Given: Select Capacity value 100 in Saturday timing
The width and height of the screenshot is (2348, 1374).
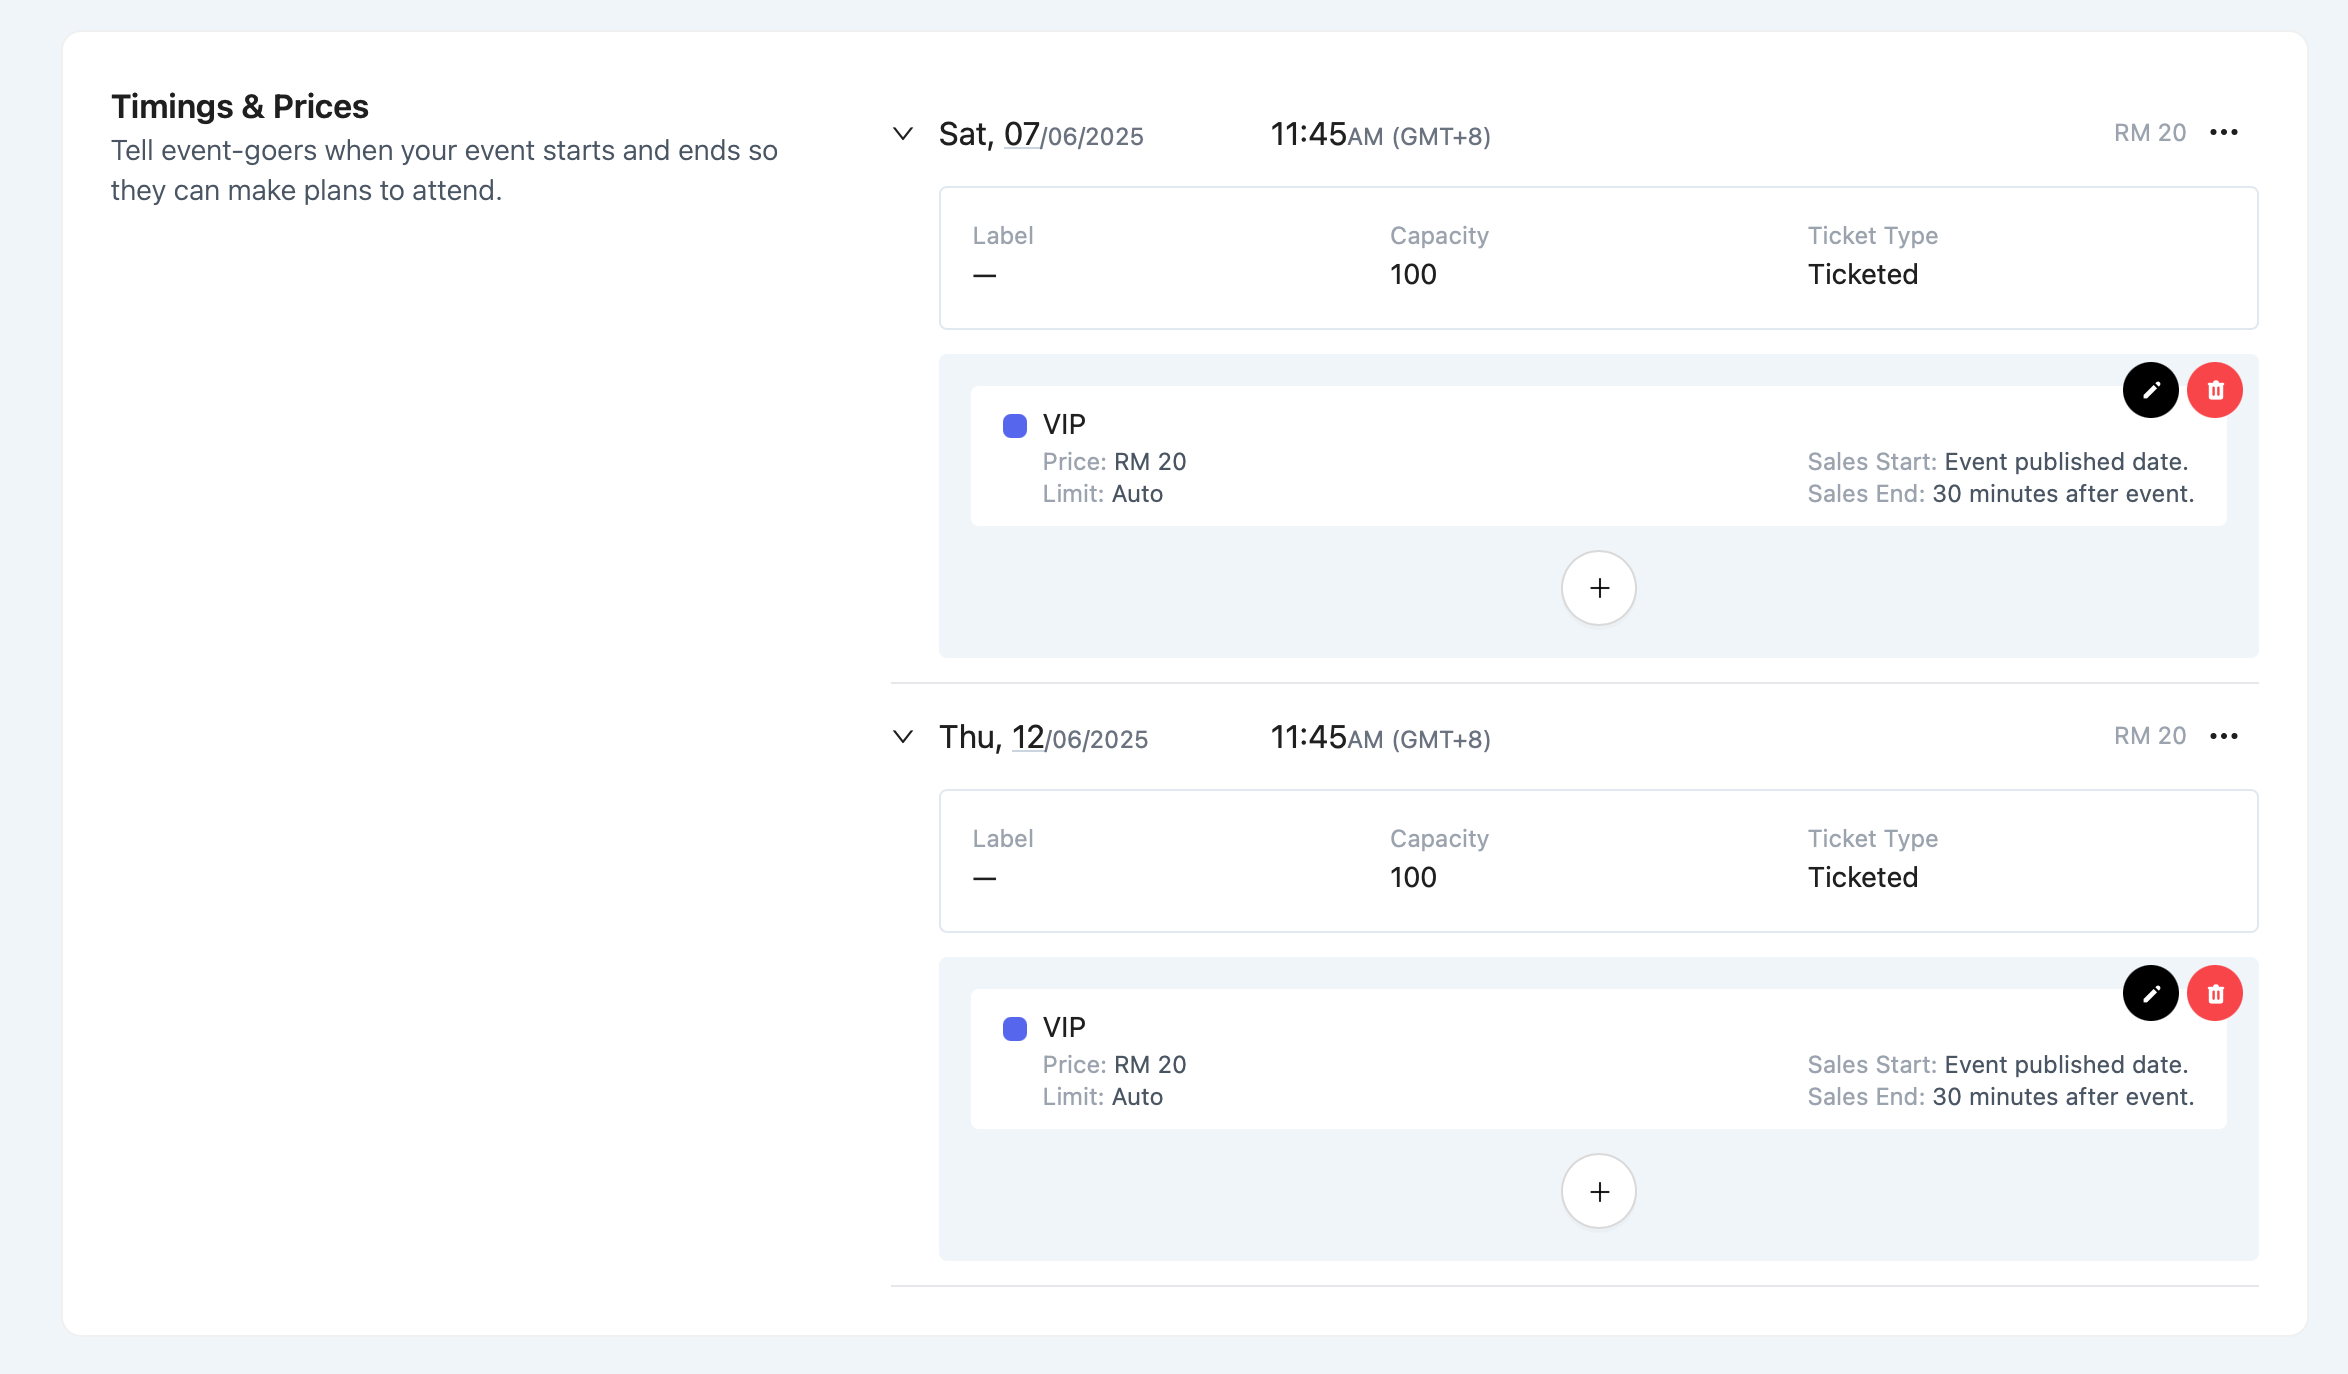Looking at the screenshot, I should 1412,274.
